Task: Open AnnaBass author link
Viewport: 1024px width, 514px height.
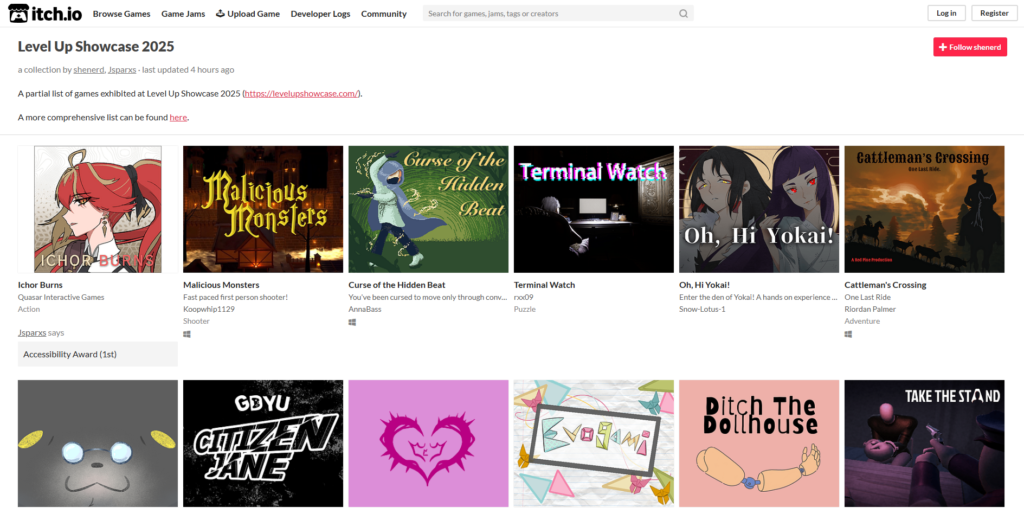Action: pos(364,309)
